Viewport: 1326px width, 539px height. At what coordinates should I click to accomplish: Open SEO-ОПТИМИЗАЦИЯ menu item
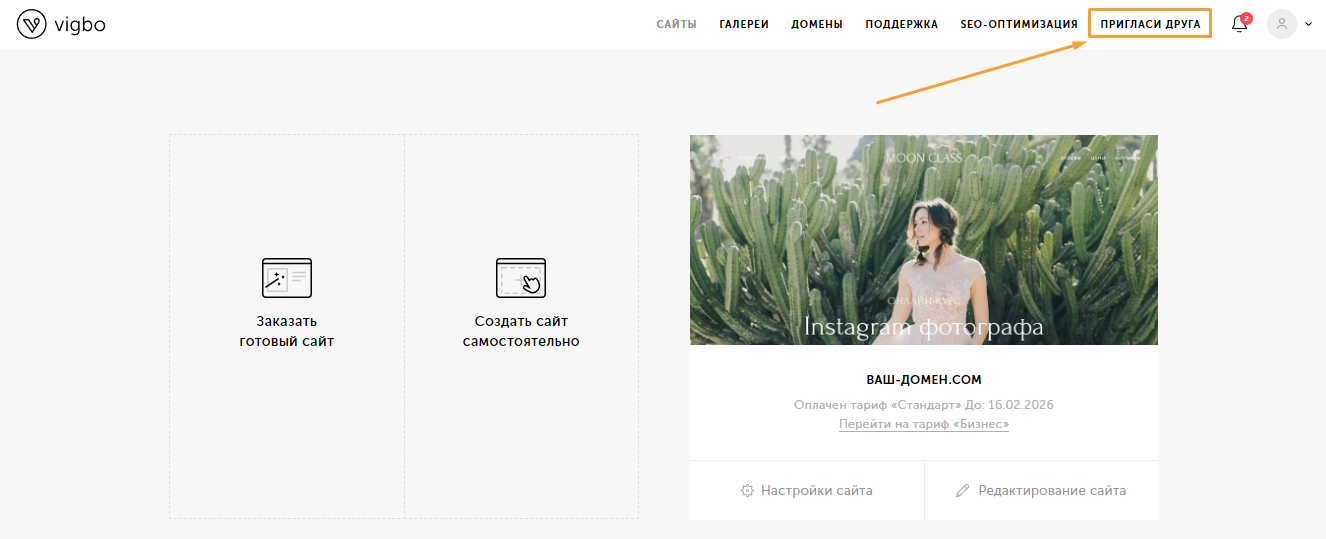1019,24
